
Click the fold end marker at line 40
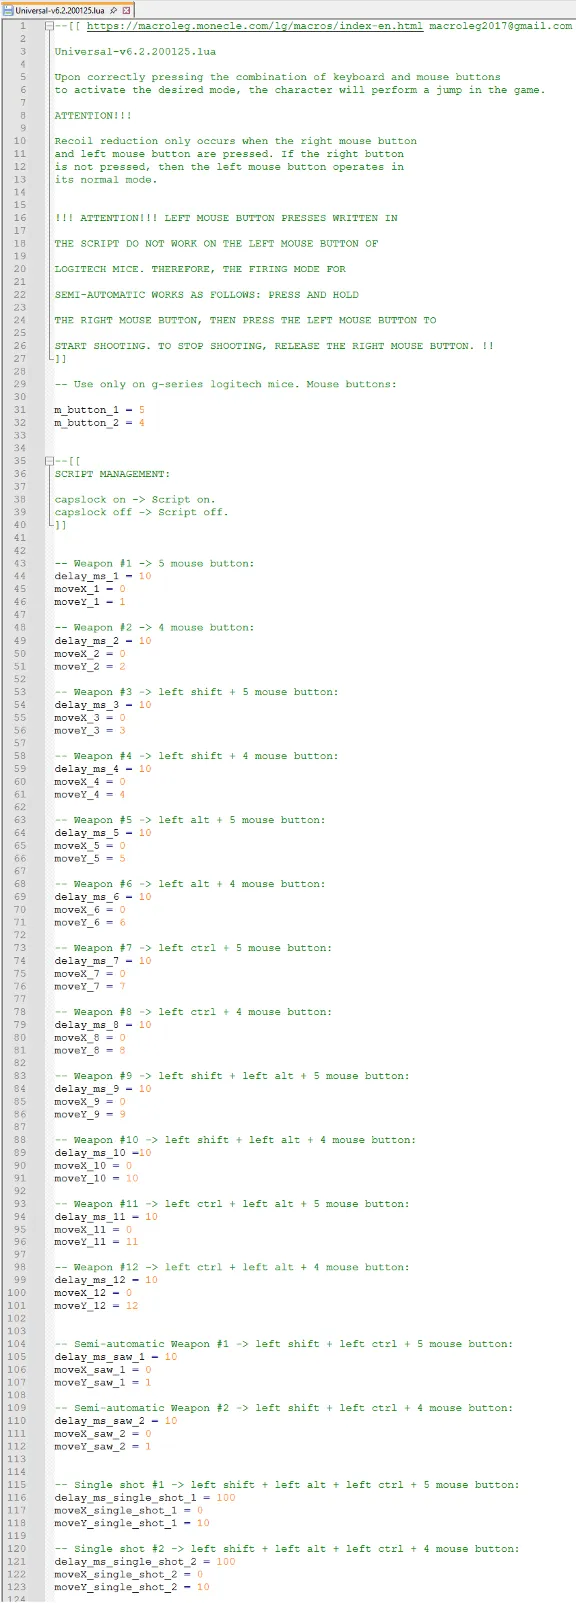tap(48, 525)
